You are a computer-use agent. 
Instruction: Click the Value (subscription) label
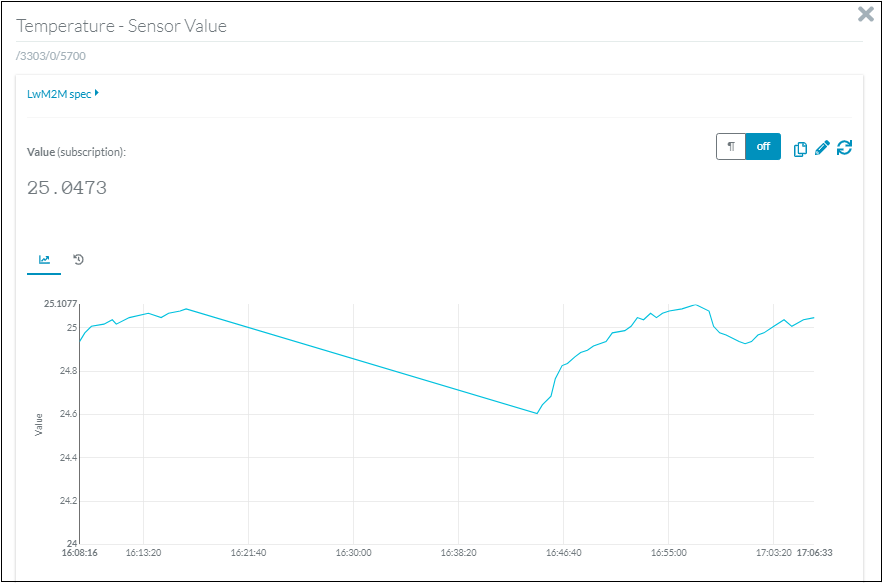(x=76, y=152)
